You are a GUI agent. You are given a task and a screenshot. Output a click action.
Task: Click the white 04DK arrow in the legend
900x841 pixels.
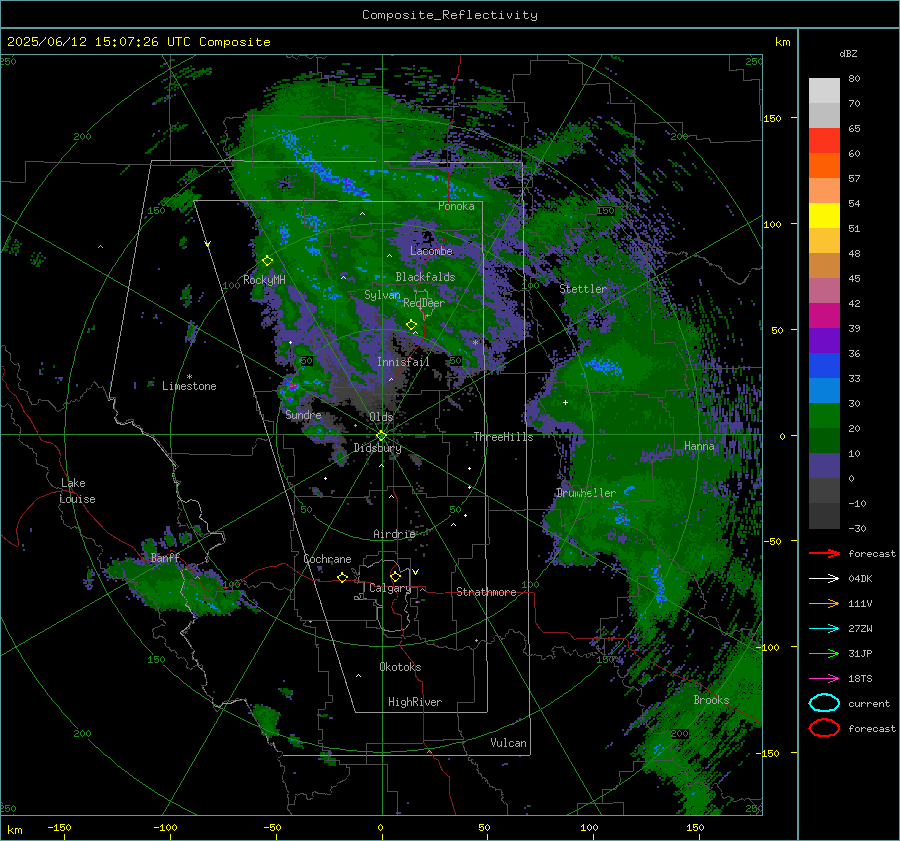(824, 579)
